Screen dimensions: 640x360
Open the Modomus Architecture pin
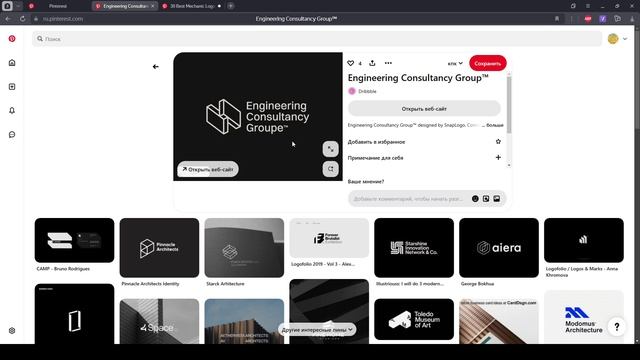584,318
